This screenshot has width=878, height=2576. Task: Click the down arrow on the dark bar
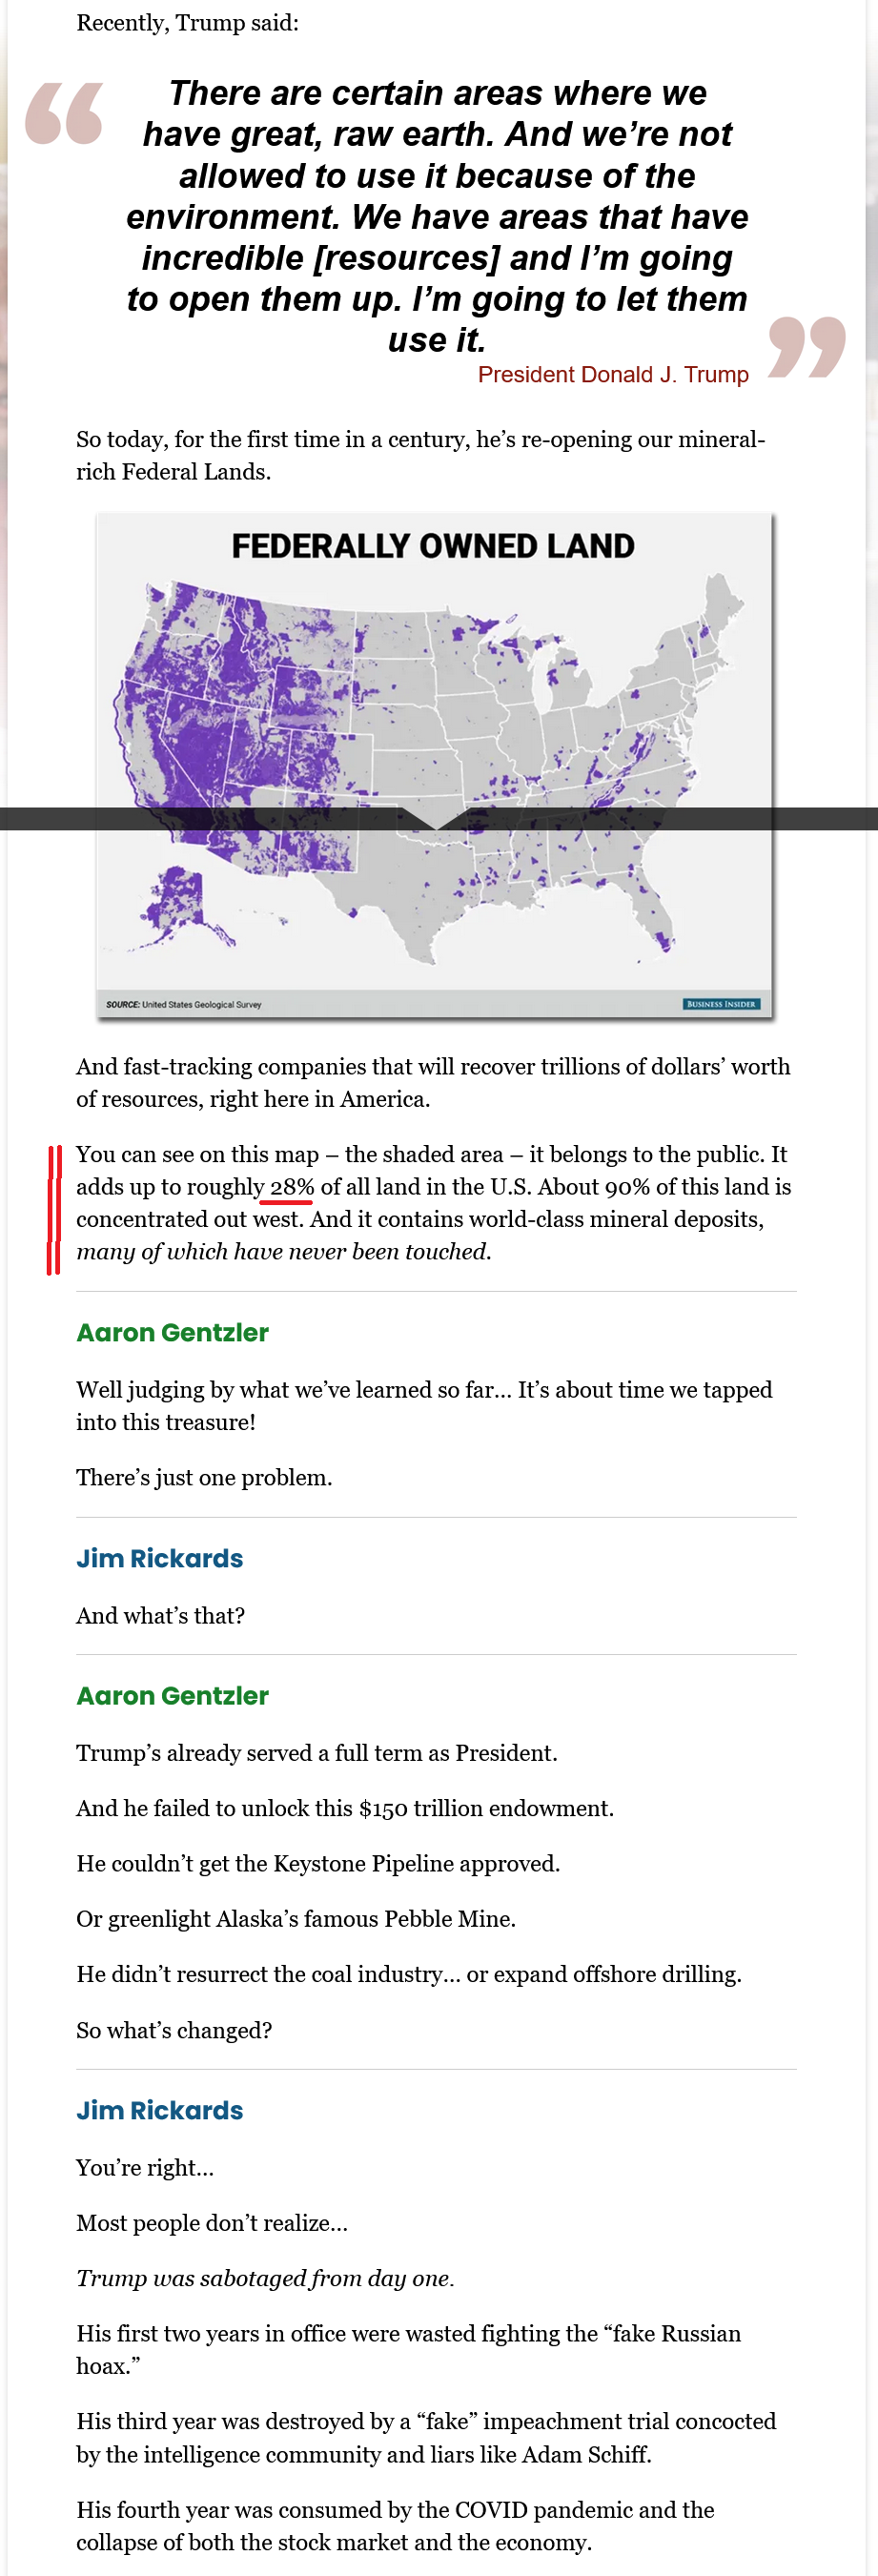click(x=436, y=819)
